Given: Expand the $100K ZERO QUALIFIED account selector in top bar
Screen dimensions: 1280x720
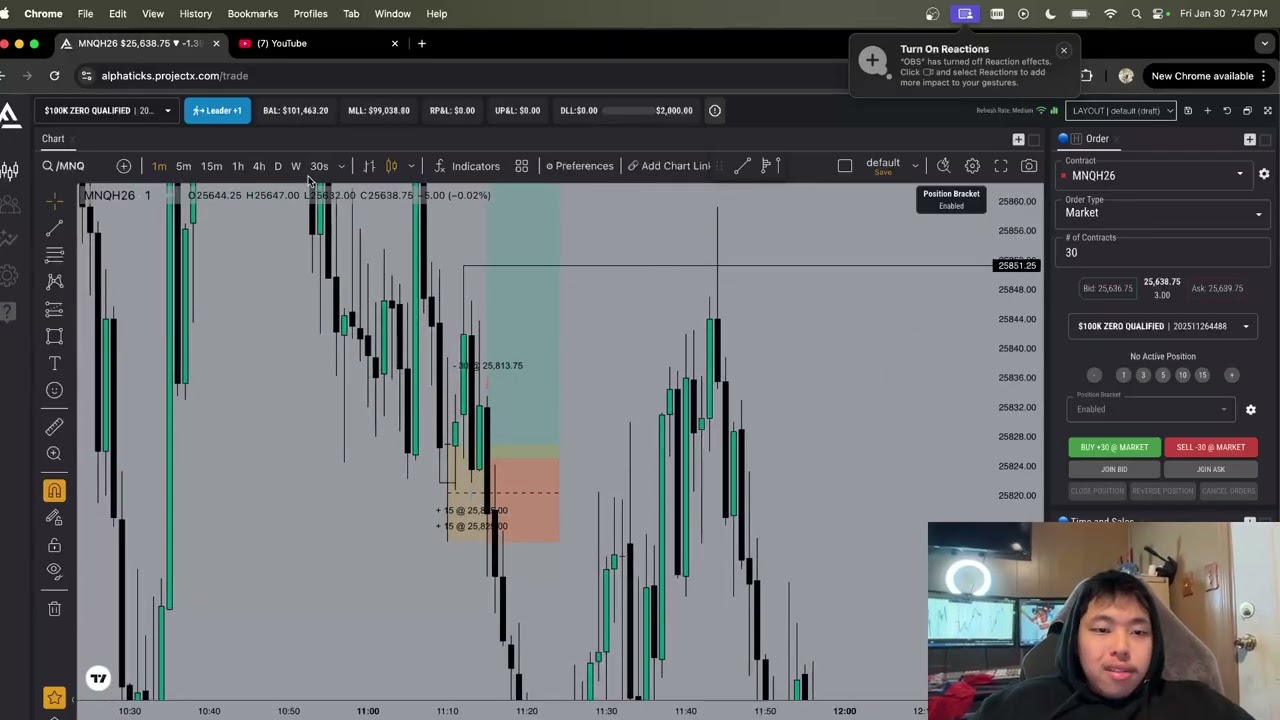Looking at the screenshot, I should tap(107, 111).
